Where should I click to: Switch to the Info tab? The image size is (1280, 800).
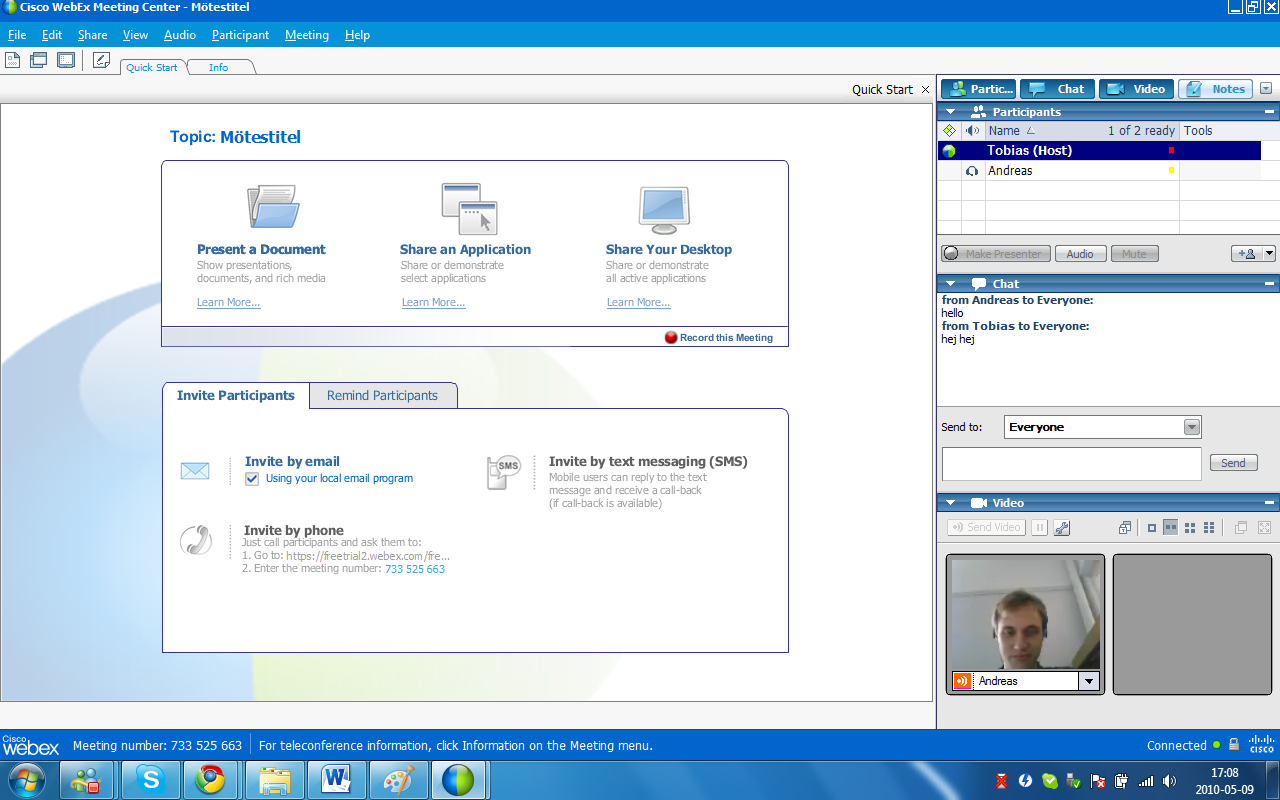tap(218, 67)
